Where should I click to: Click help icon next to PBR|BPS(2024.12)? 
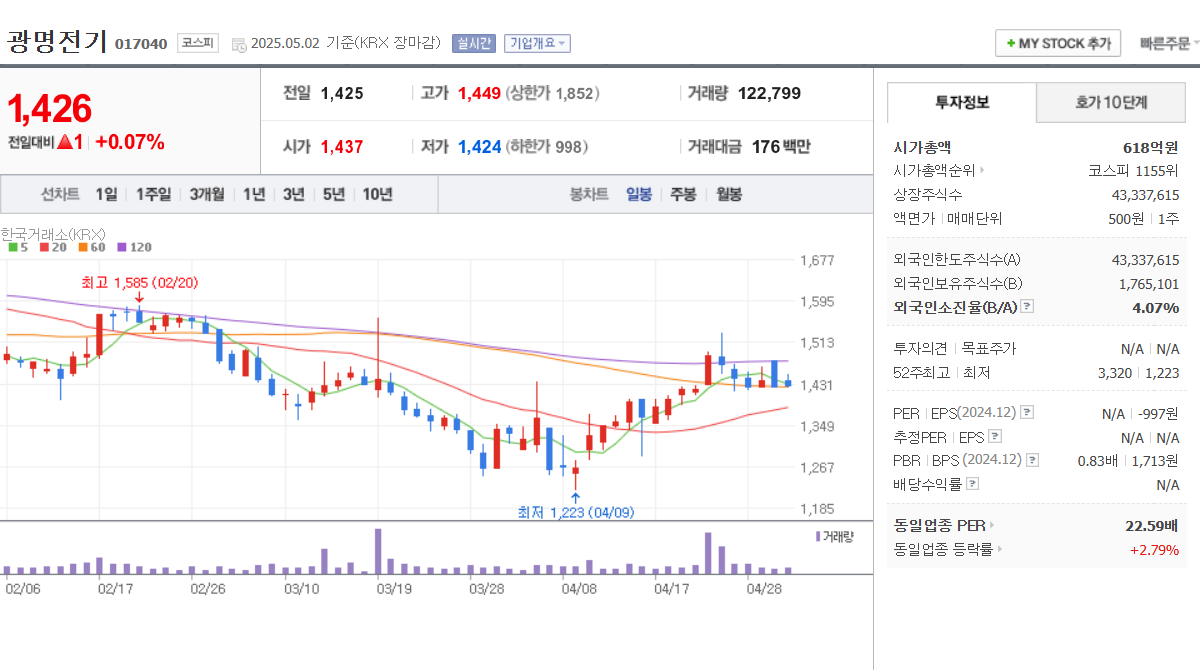[1033, 461]
